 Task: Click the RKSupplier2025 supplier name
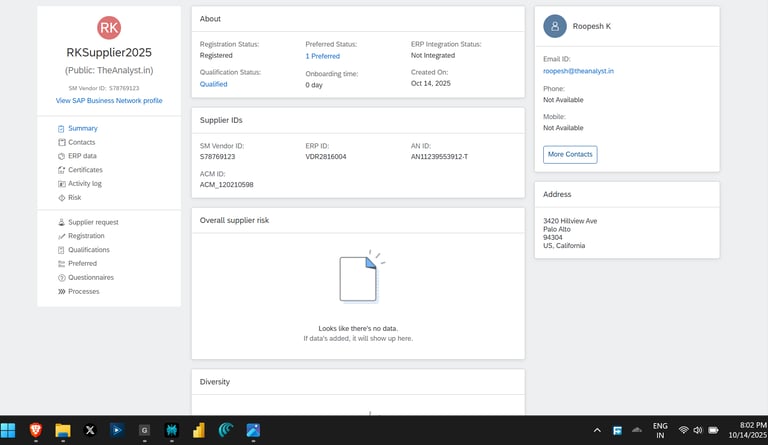pyautogui.click(x=109, y=52)
